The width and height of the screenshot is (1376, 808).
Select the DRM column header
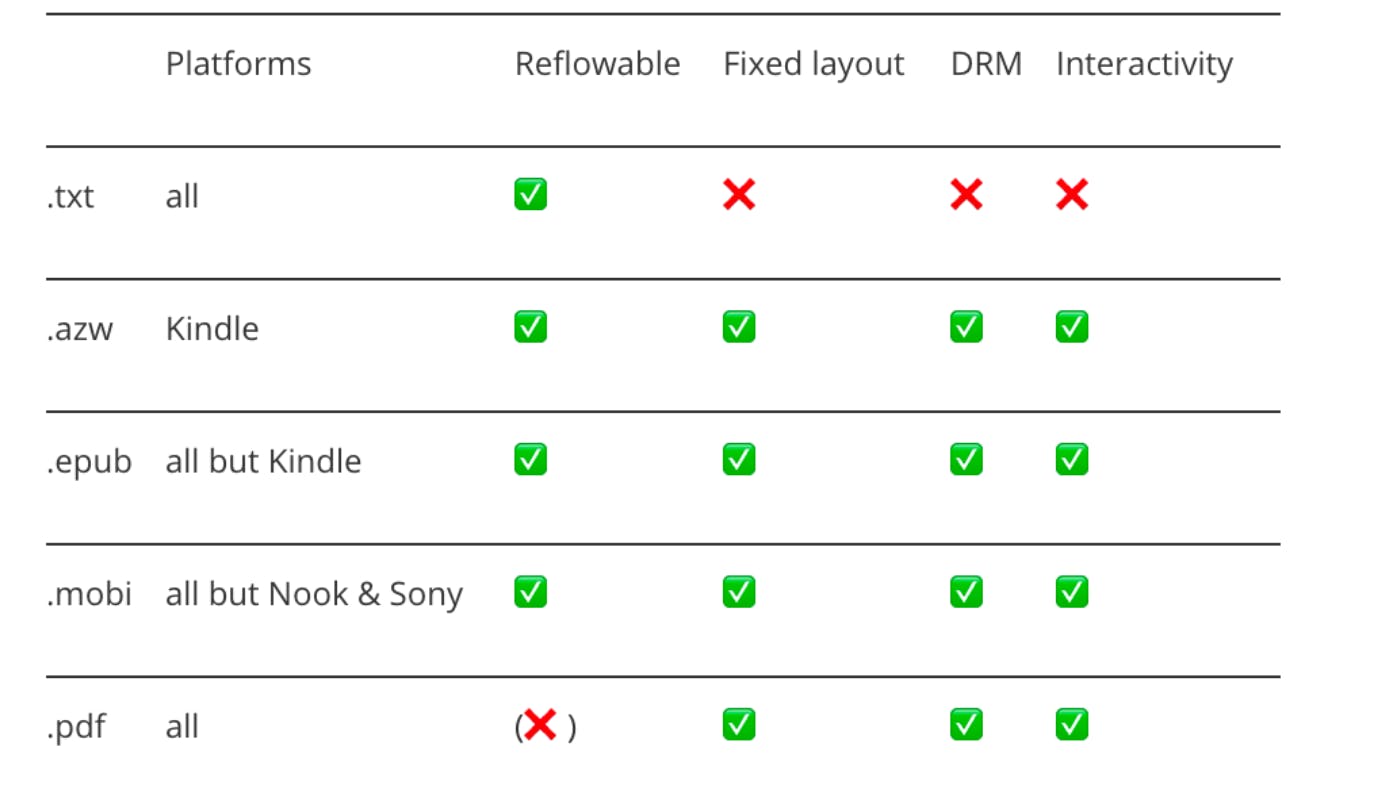tap(986, 64)
